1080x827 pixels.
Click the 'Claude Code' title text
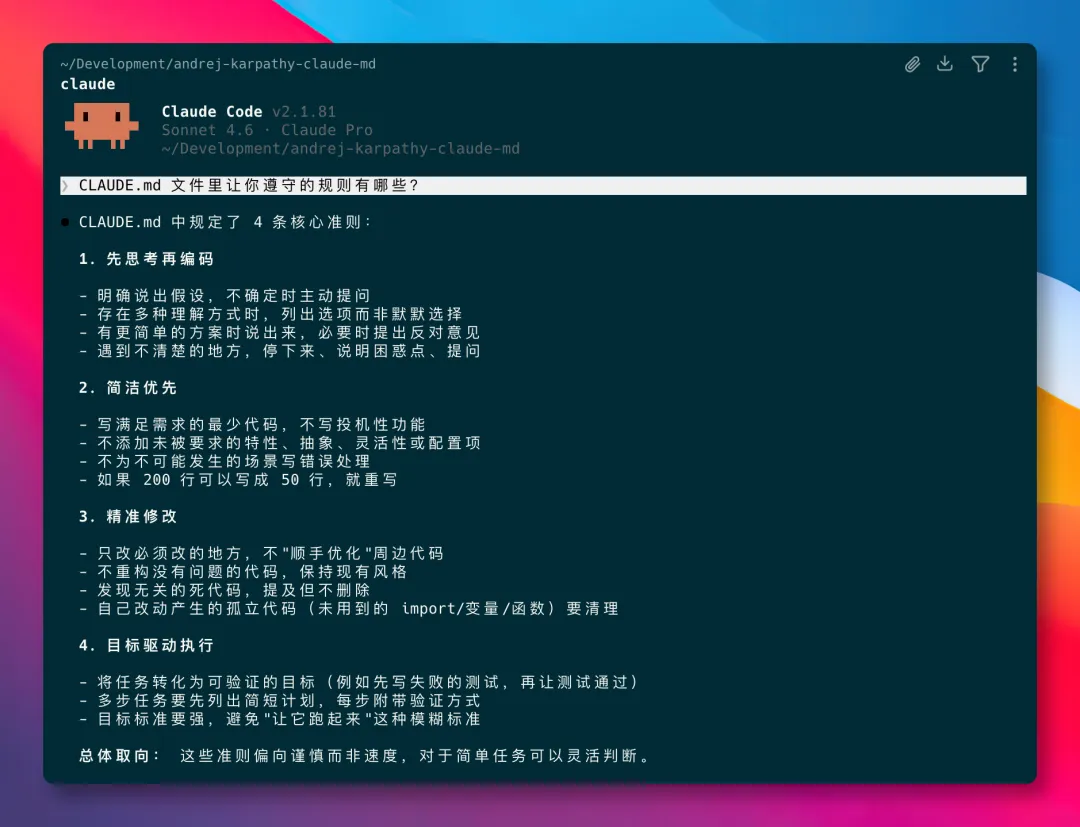(212, 112)
